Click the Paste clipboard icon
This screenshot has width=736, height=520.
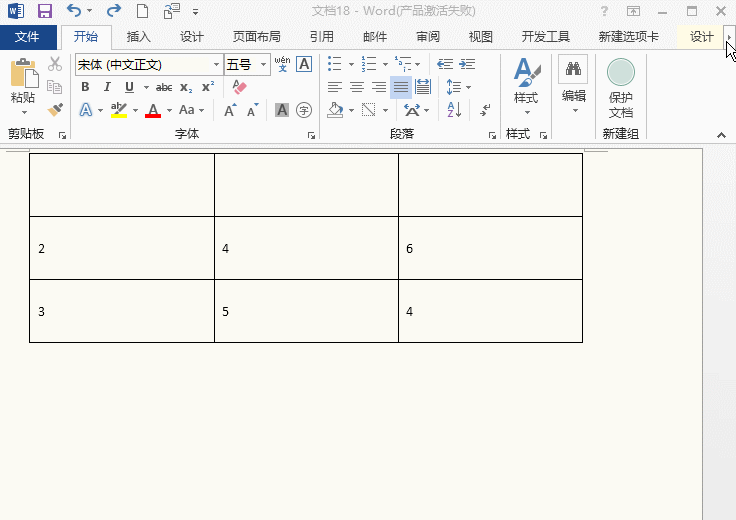(23, 73)
